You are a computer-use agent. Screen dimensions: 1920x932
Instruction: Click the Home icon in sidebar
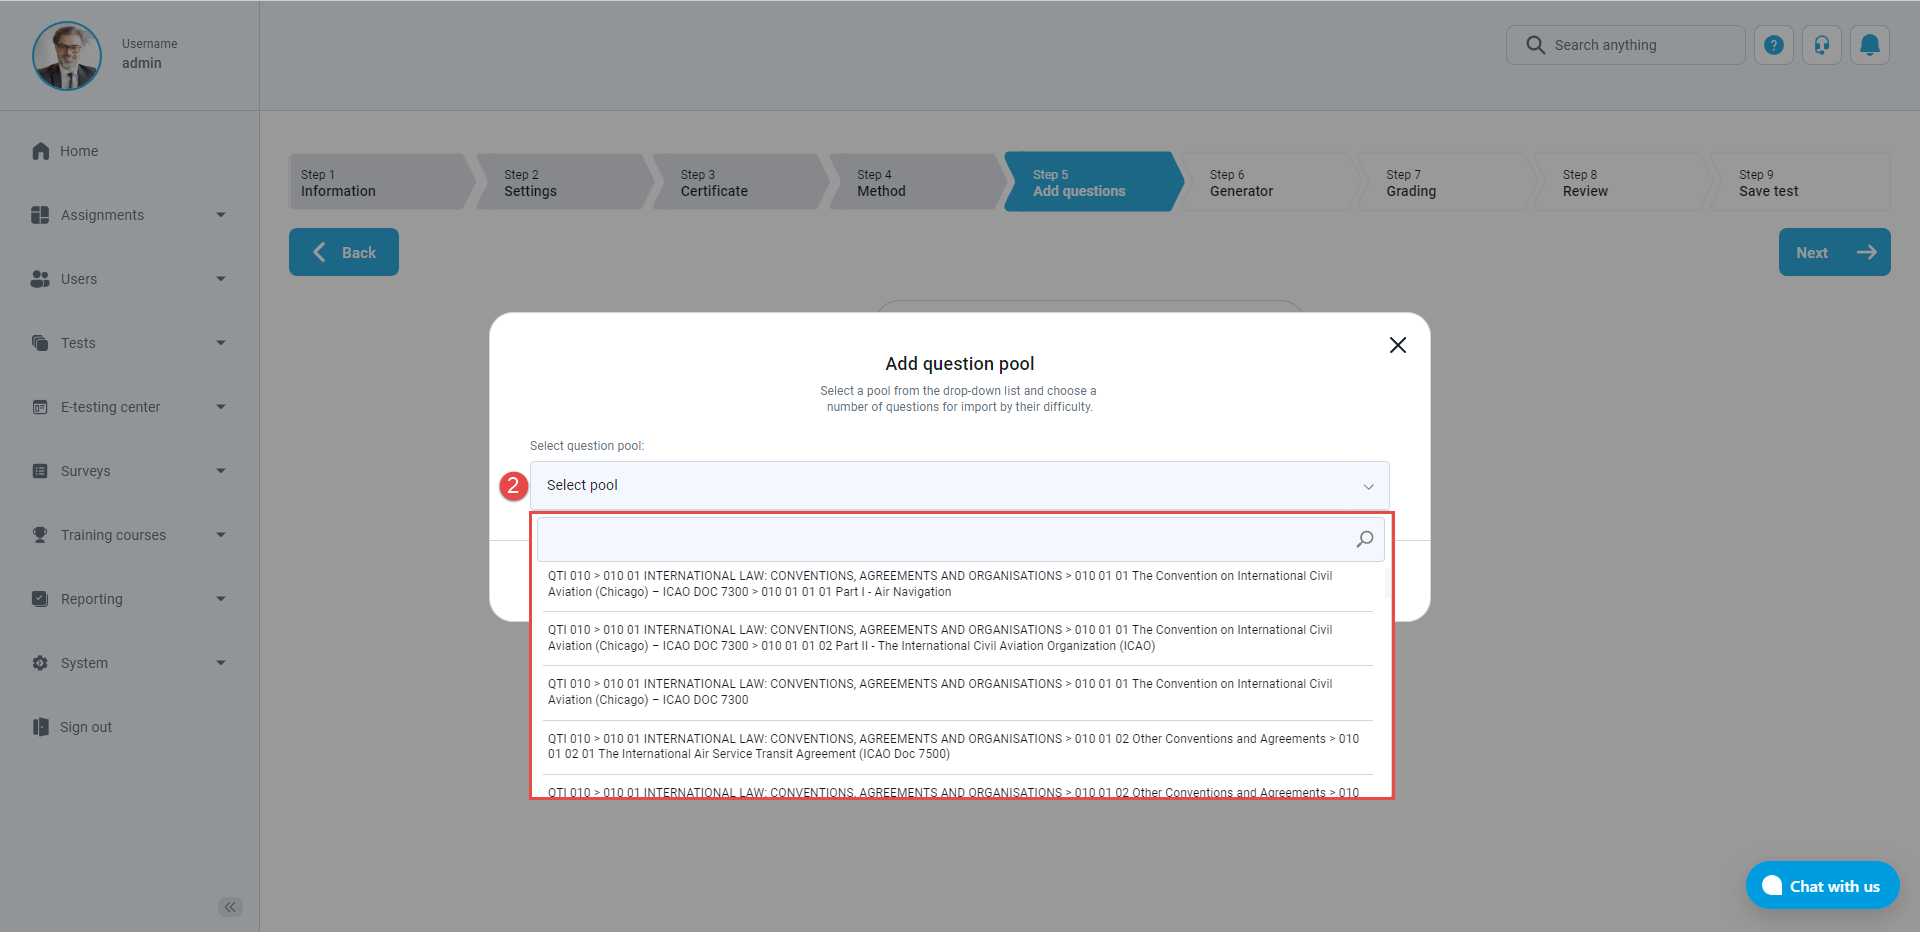tap(40, 151)
